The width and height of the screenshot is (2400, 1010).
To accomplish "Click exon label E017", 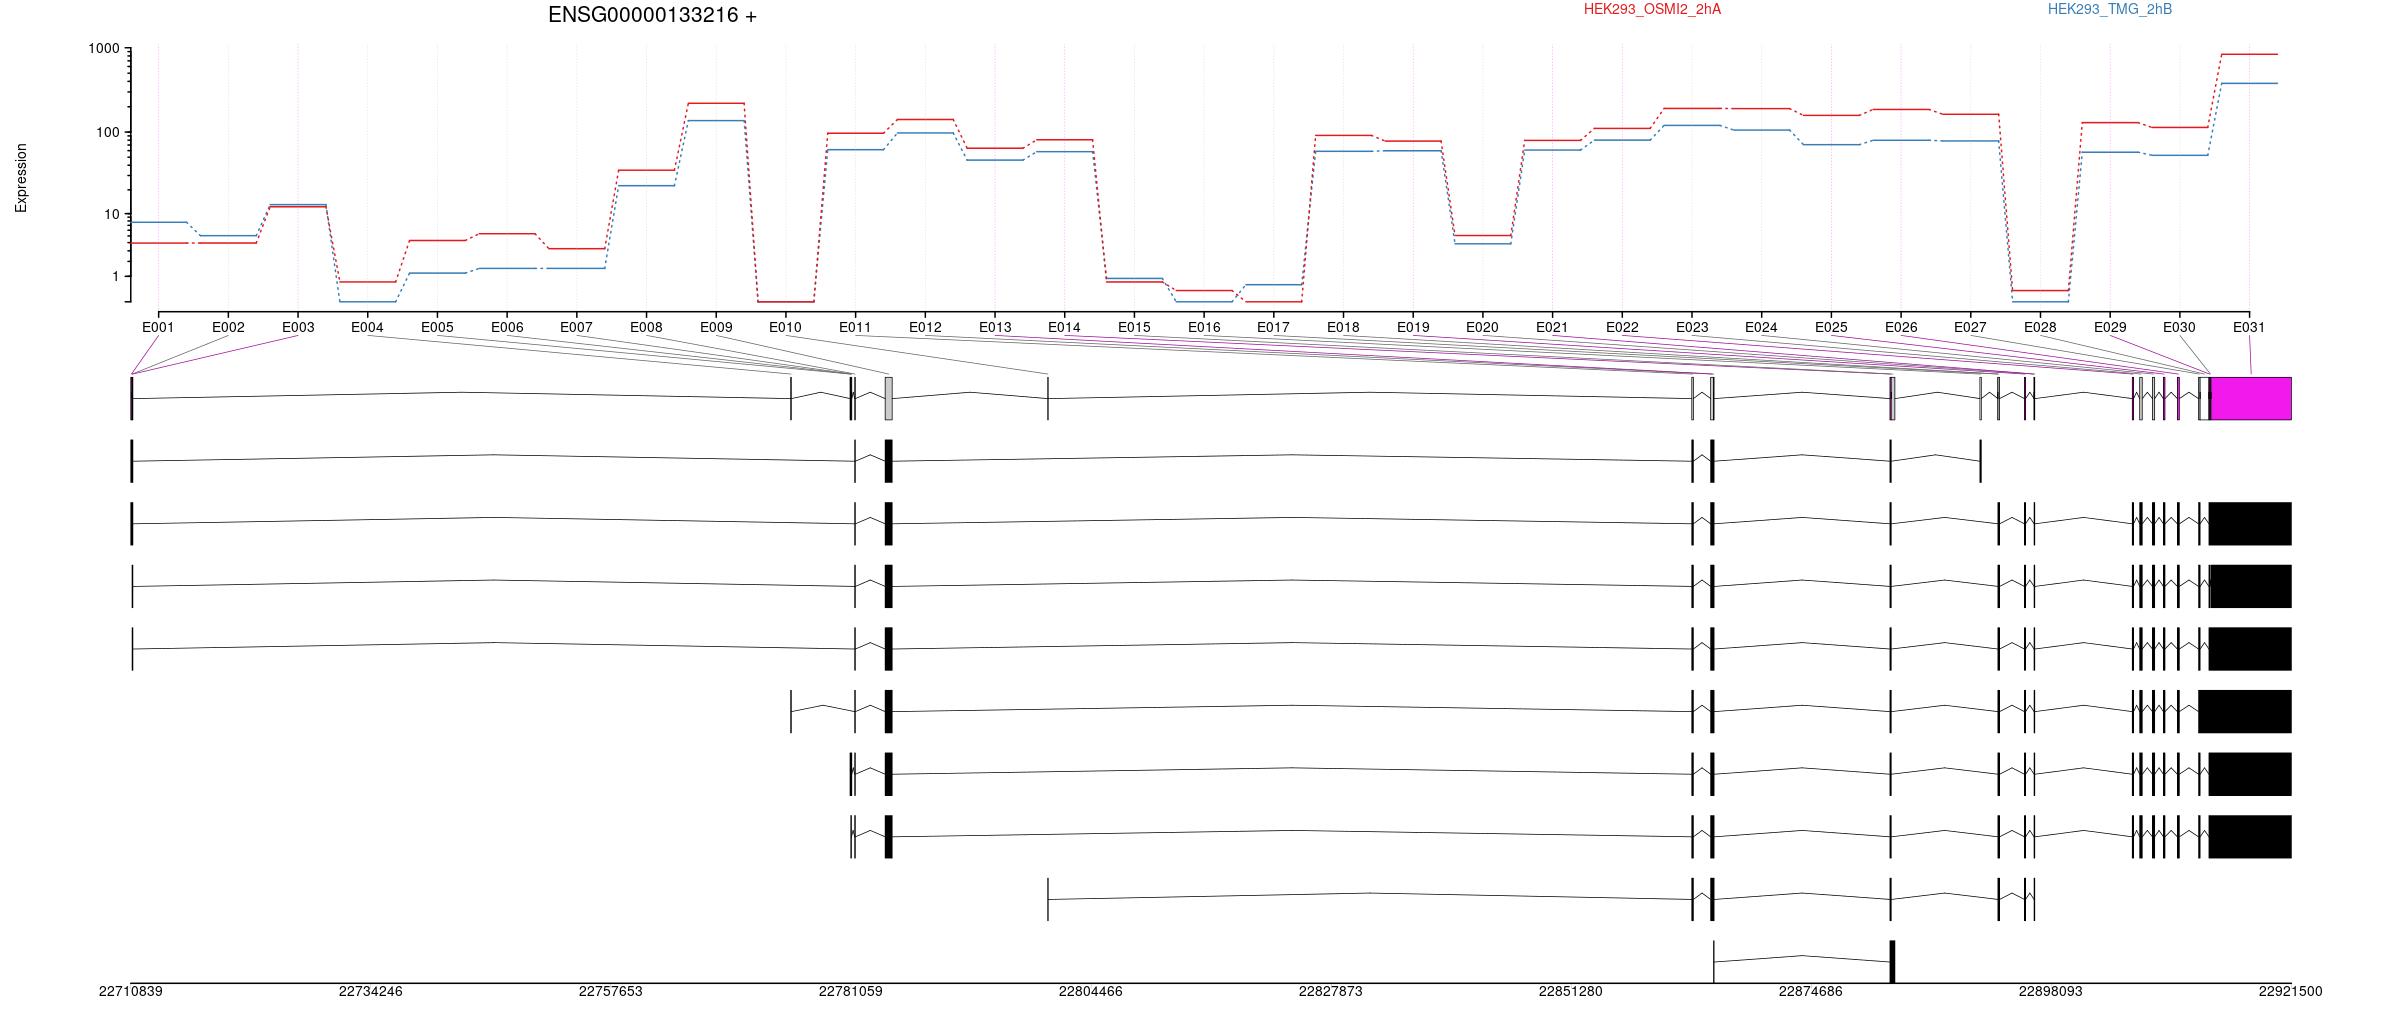I will tap(1273, 327).
